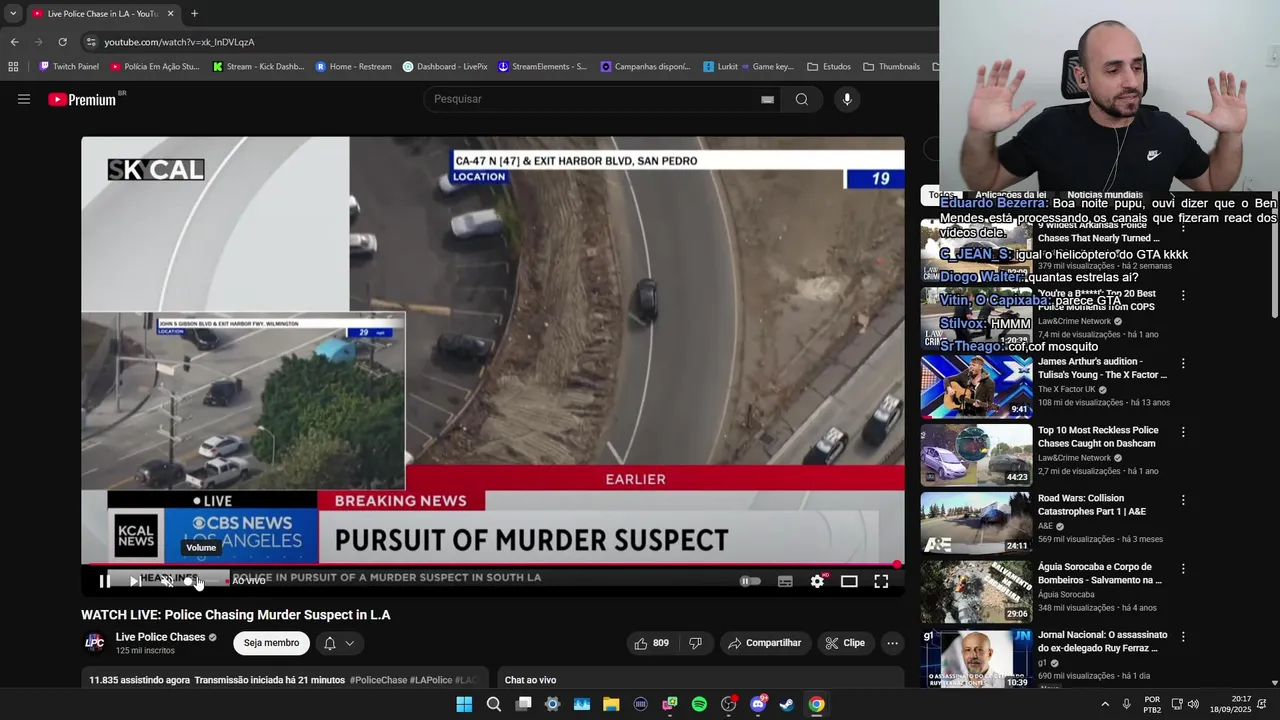Dislike the video
The image size is (1280, 720).
(x=696, y=643)
